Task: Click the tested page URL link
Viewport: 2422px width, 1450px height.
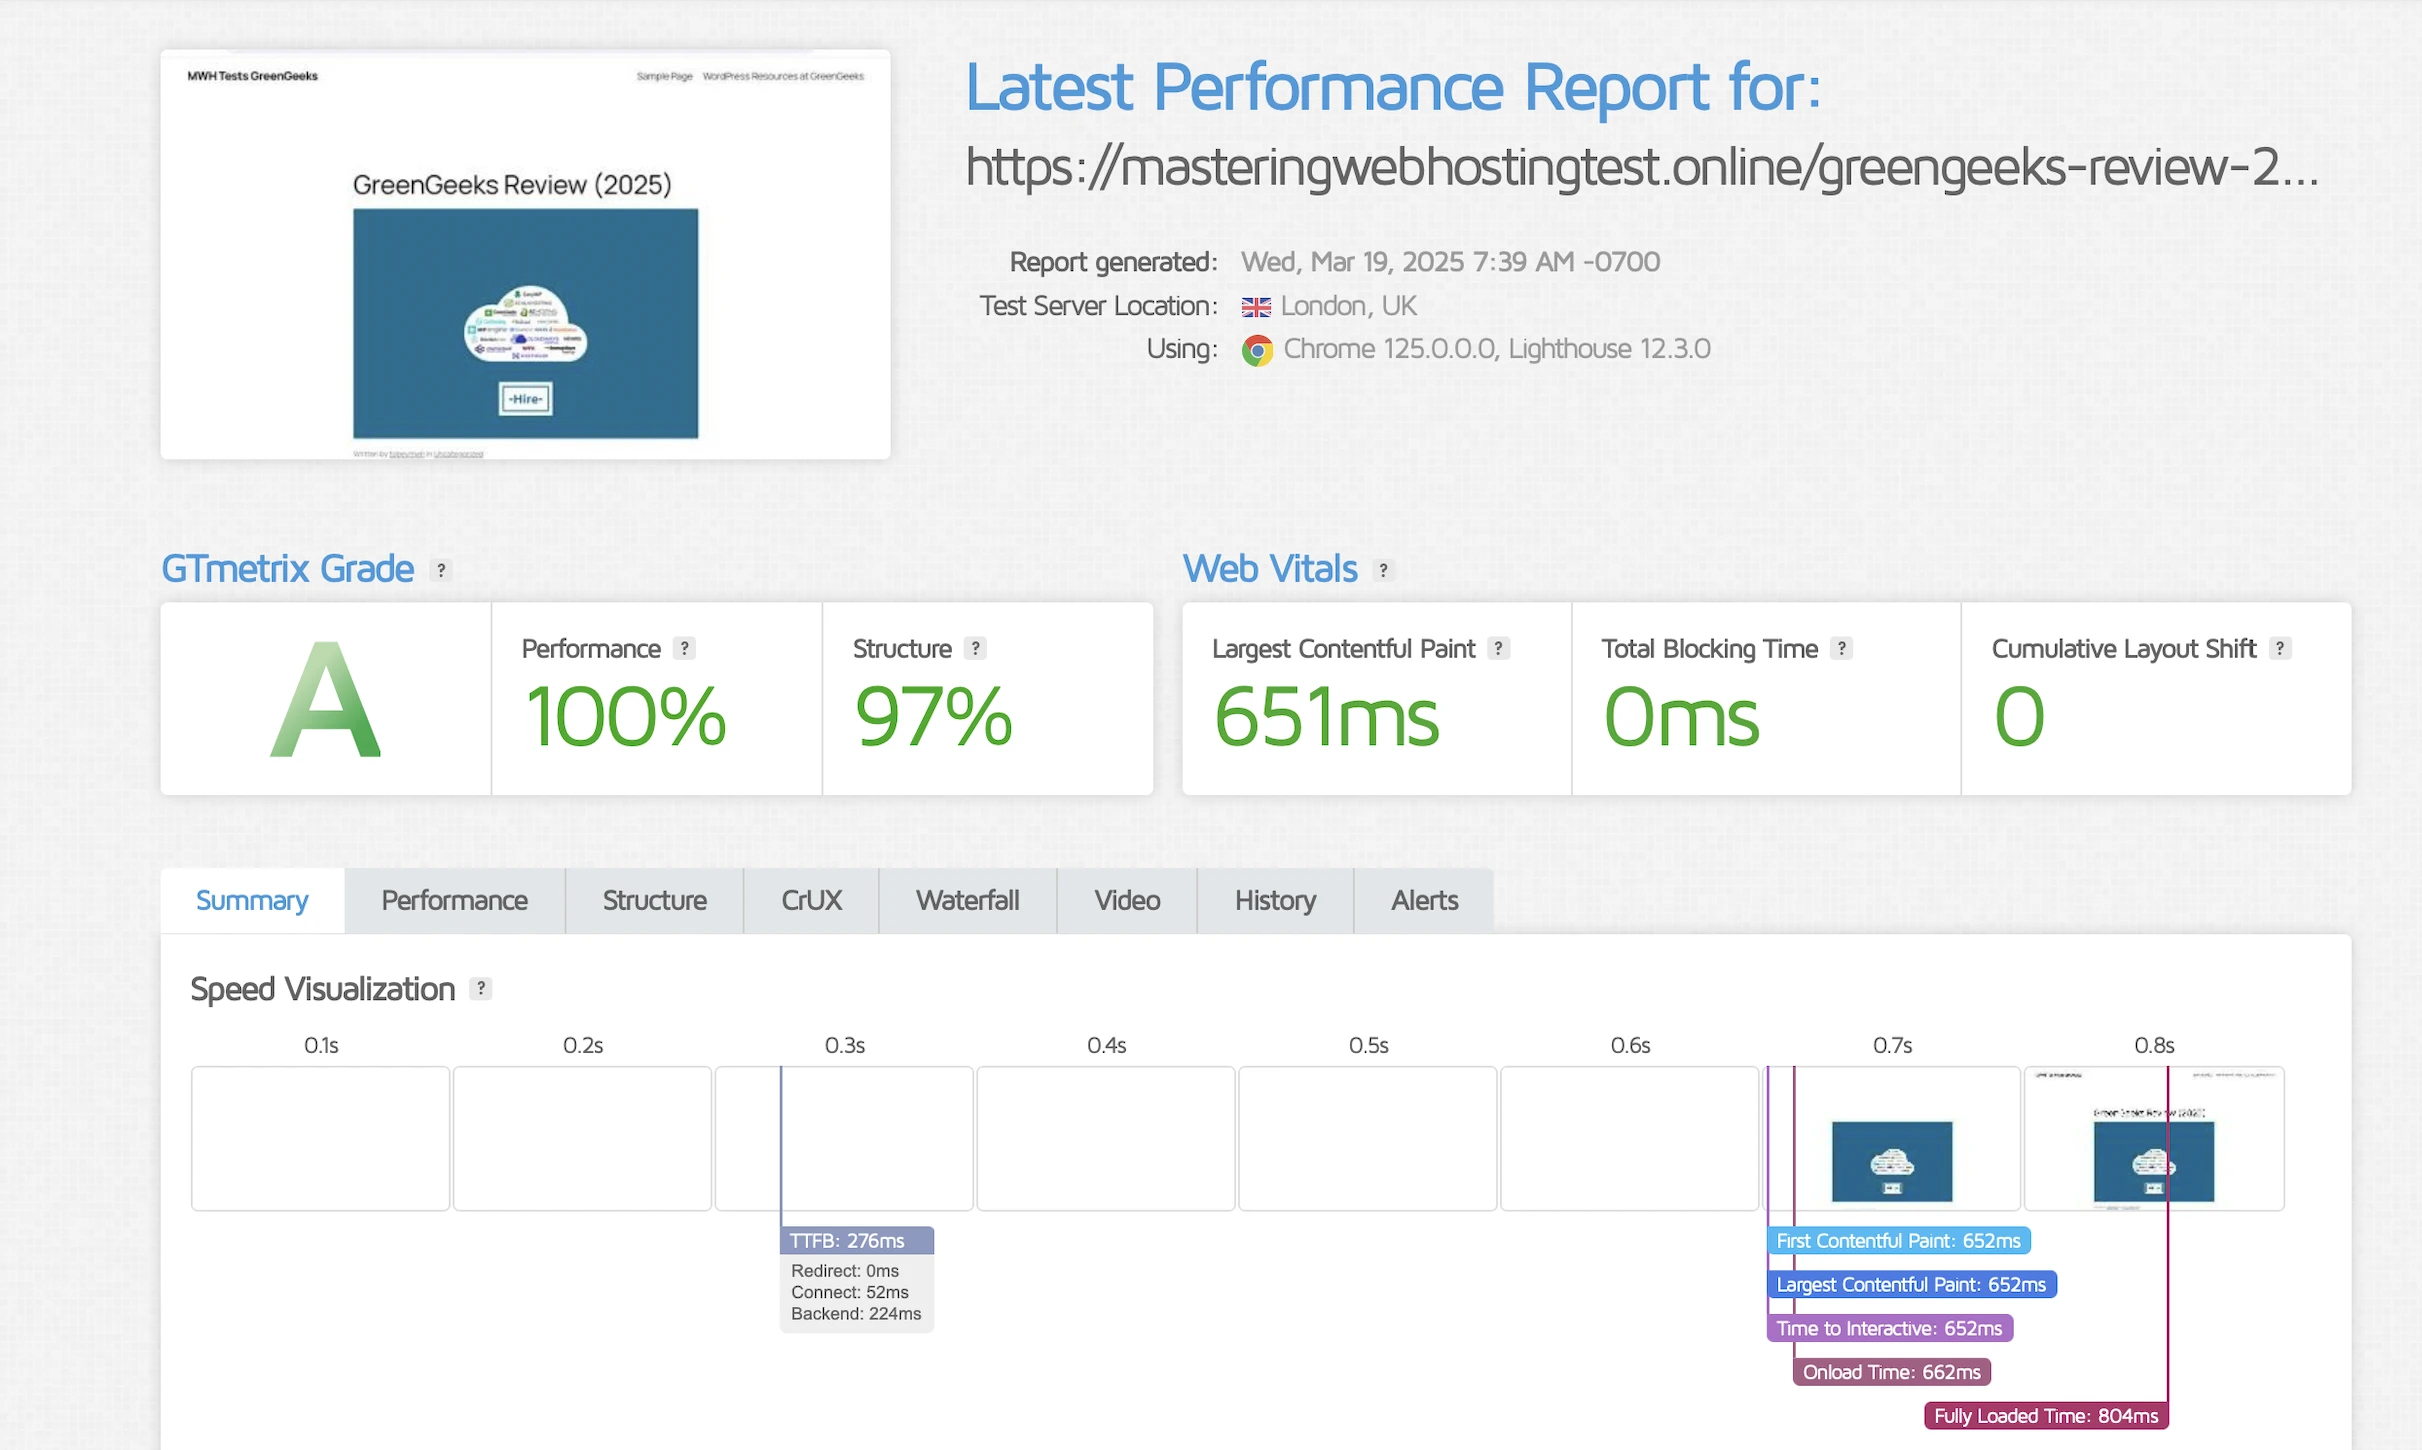Action: point(1640,167)
